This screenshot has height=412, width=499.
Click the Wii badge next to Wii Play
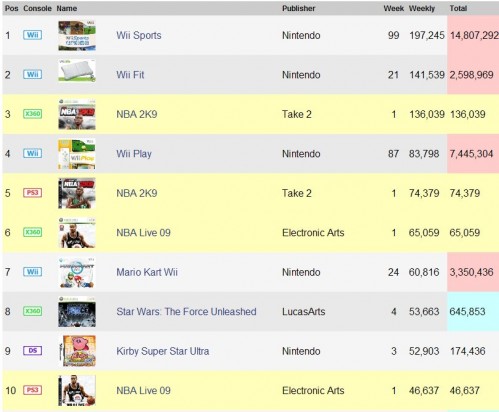point(32,153)
